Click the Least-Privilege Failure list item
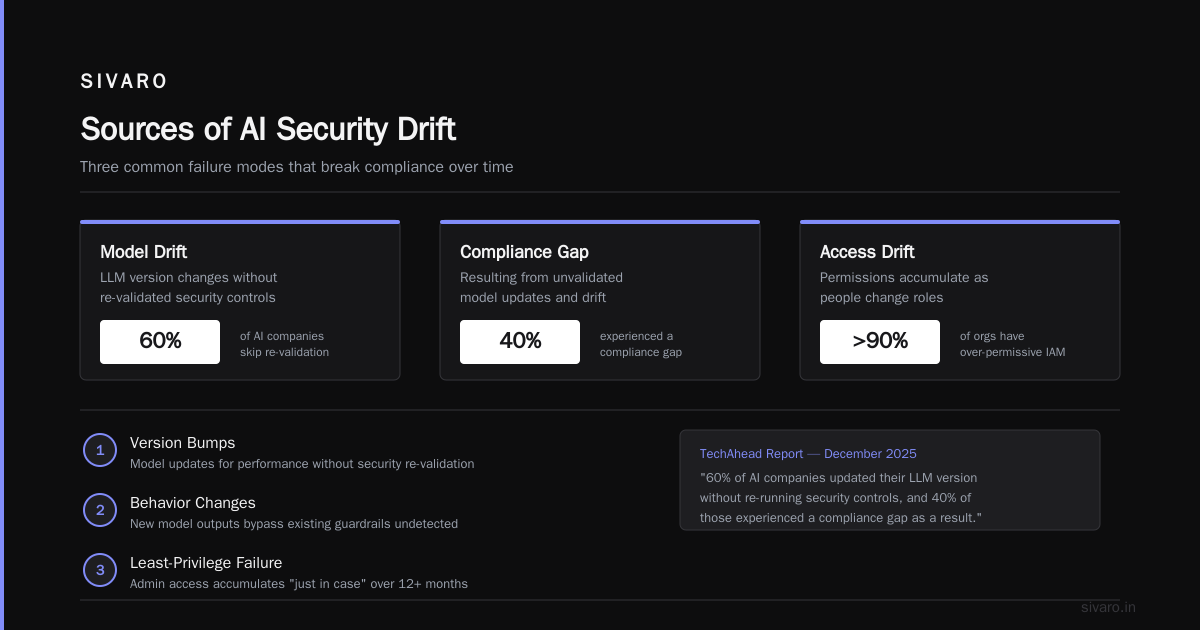 pyautogui.click(x=299, y=572)
